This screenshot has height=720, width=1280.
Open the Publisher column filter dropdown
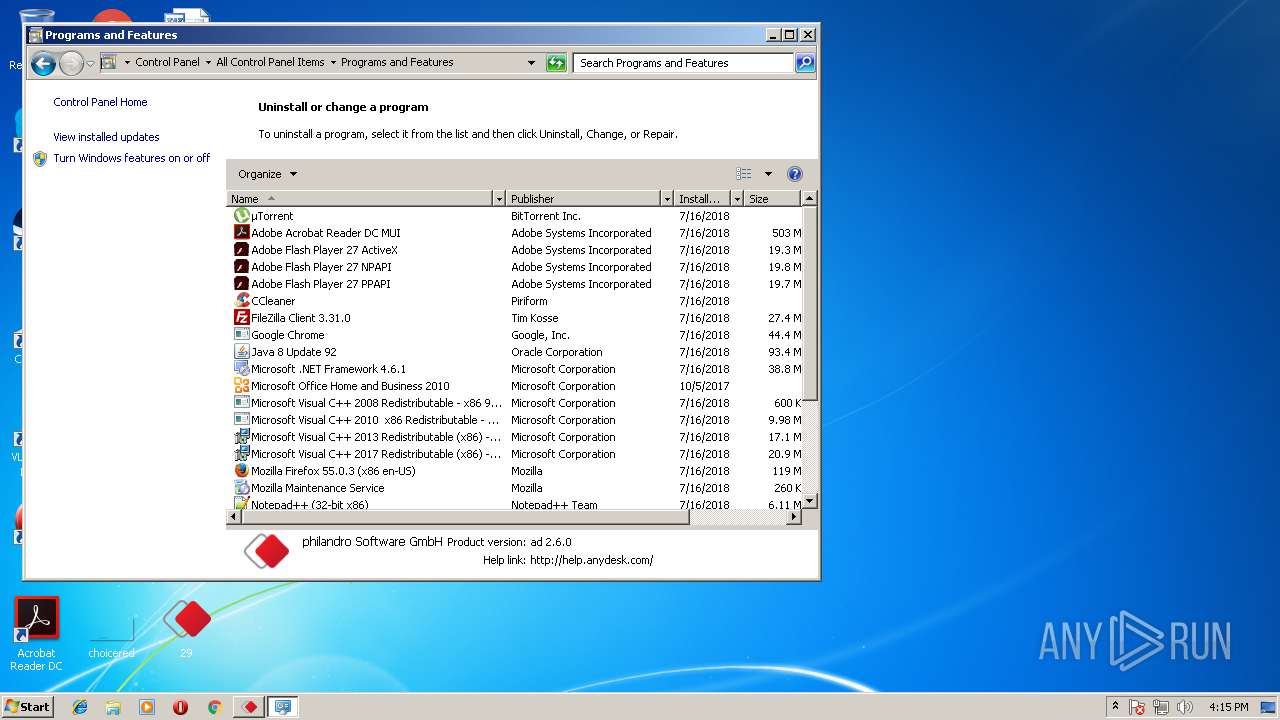pos(666,199)
